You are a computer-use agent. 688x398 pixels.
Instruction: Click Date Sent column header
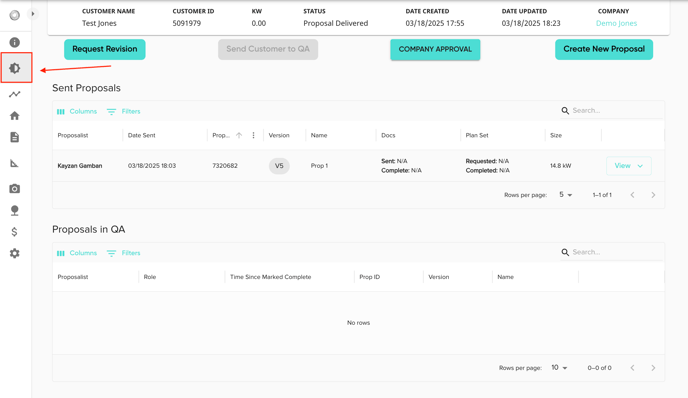click(x=141, y=135)
